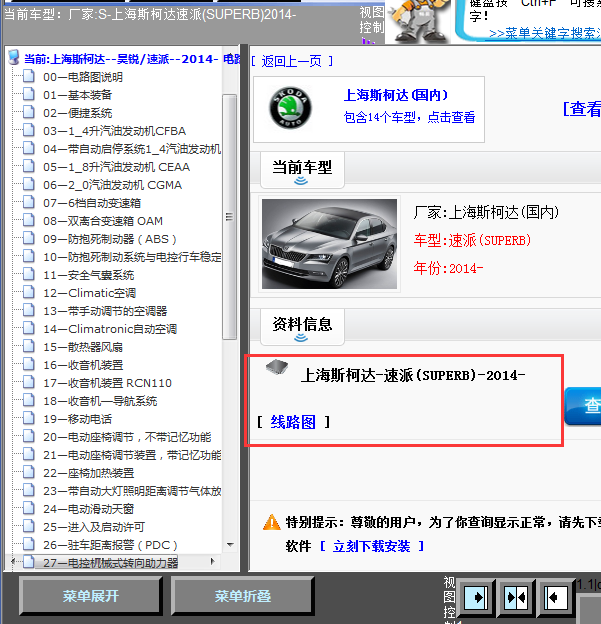Open 23—带自动大灯照明距离调节气体放 entry
This screenshot has width=601, height=624.
(132, 491)
